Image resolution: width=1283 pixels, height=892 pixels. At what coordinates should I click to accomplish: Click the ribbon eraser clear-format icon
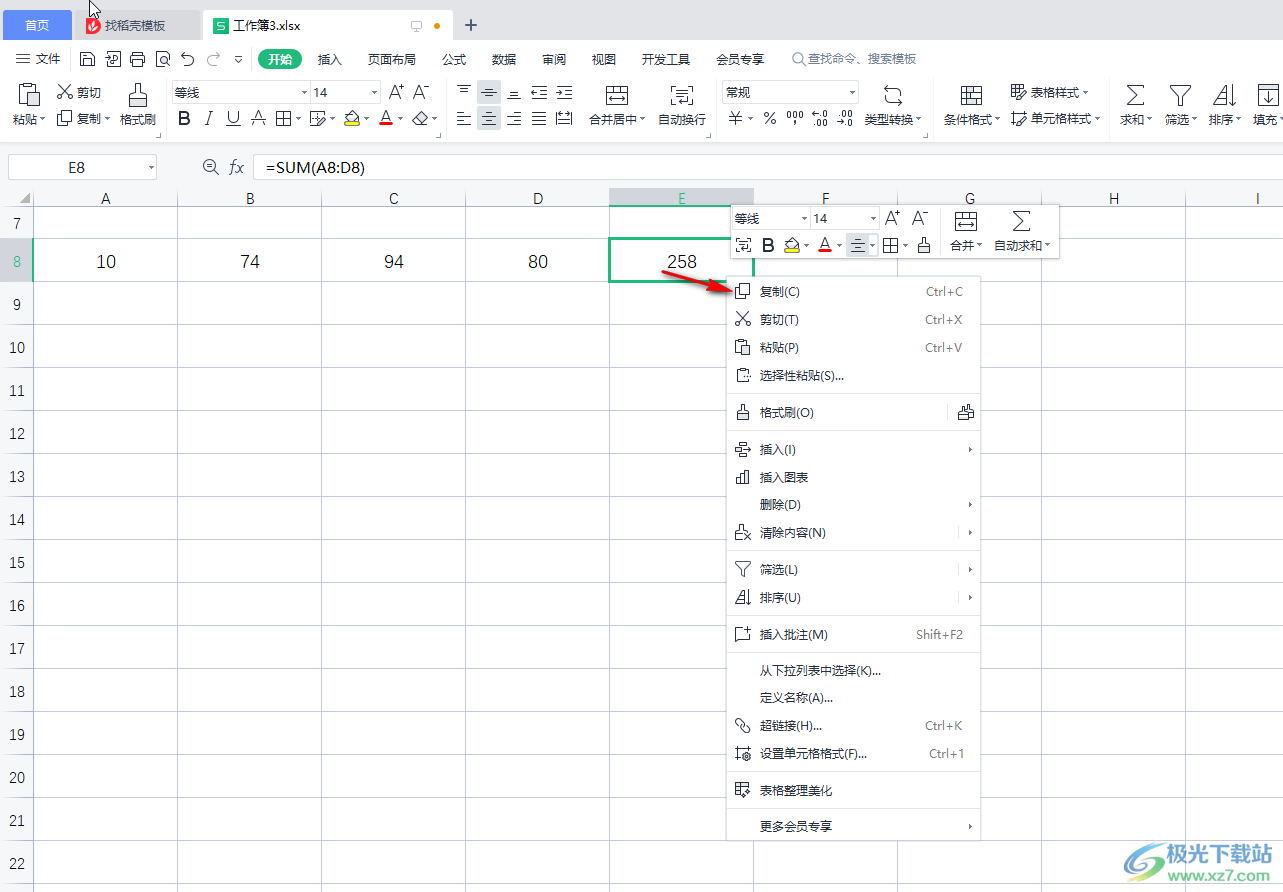click(x=420, y=119)
